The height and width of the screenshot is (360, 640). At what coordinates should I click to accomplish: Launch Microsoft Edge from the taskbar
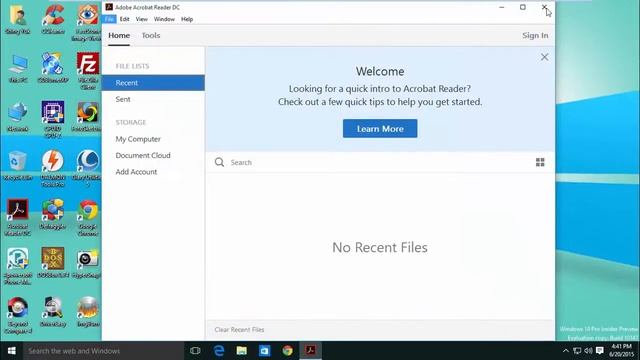pos(219,351)
